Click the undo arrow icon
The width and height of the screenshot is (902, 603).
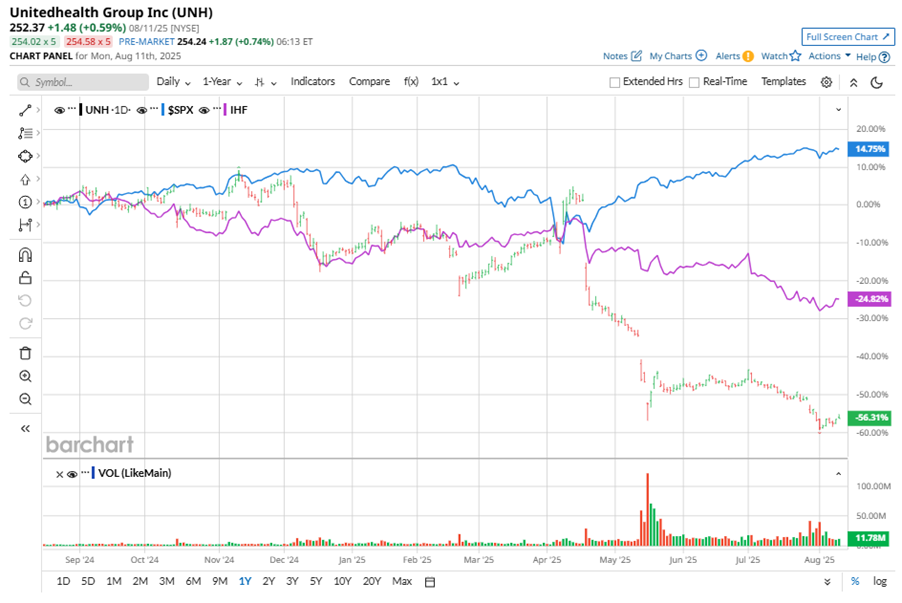pyautogui.click(x=25, y=300)
